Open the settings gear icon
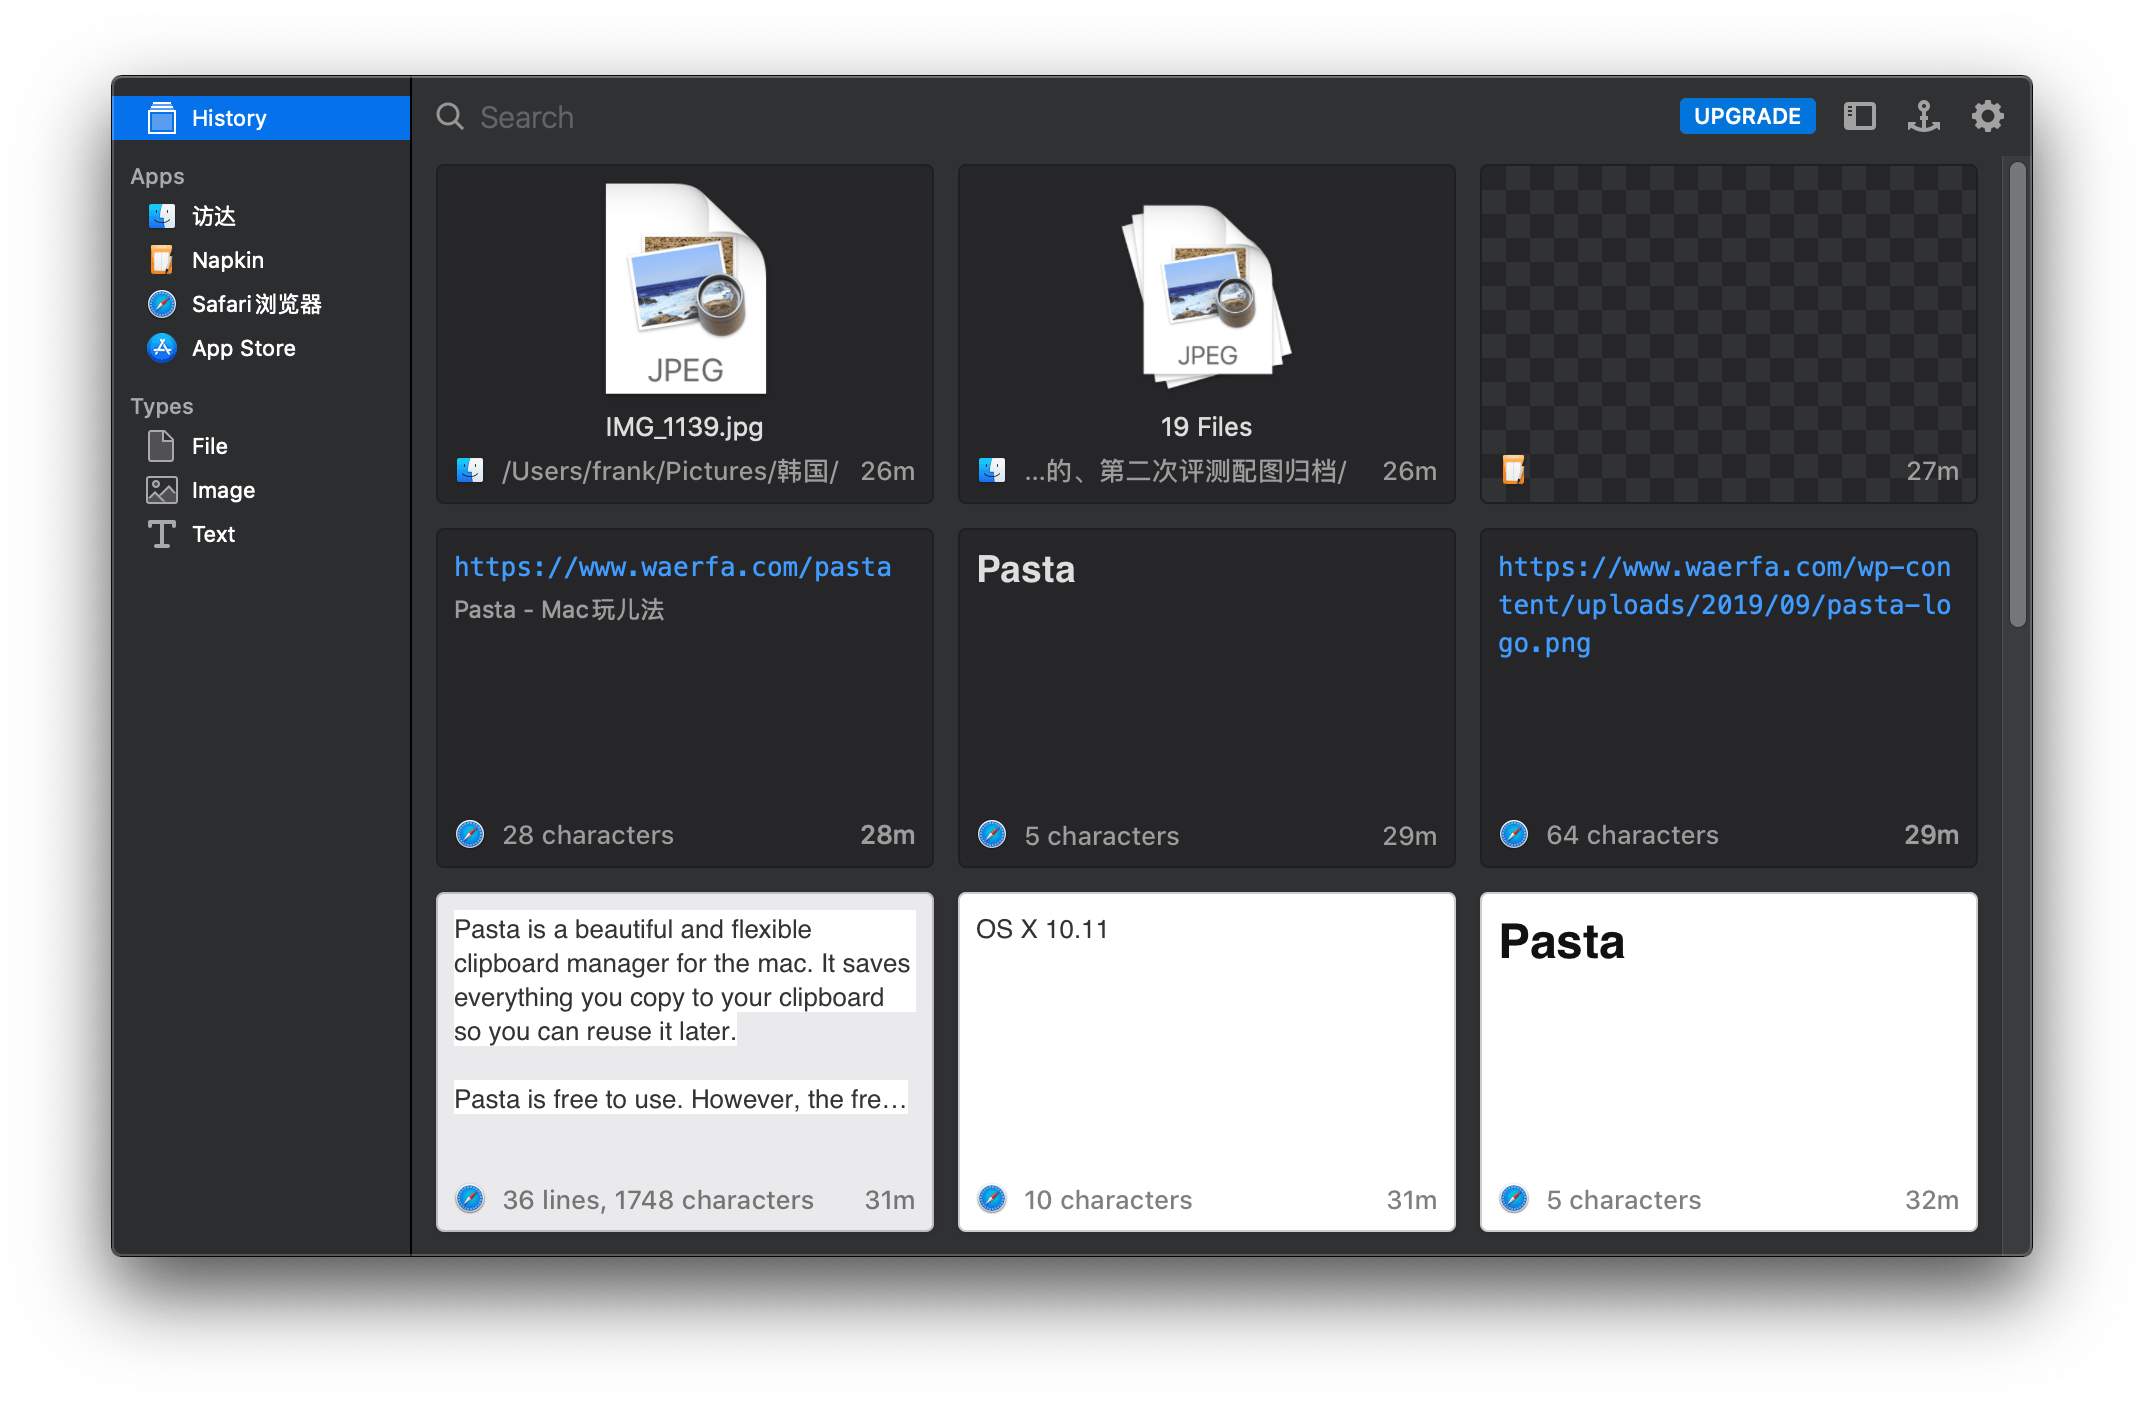Image resolution: width=2144 pixels, height=1404 pixels. pyautogui.click(x=1986, y=116)
